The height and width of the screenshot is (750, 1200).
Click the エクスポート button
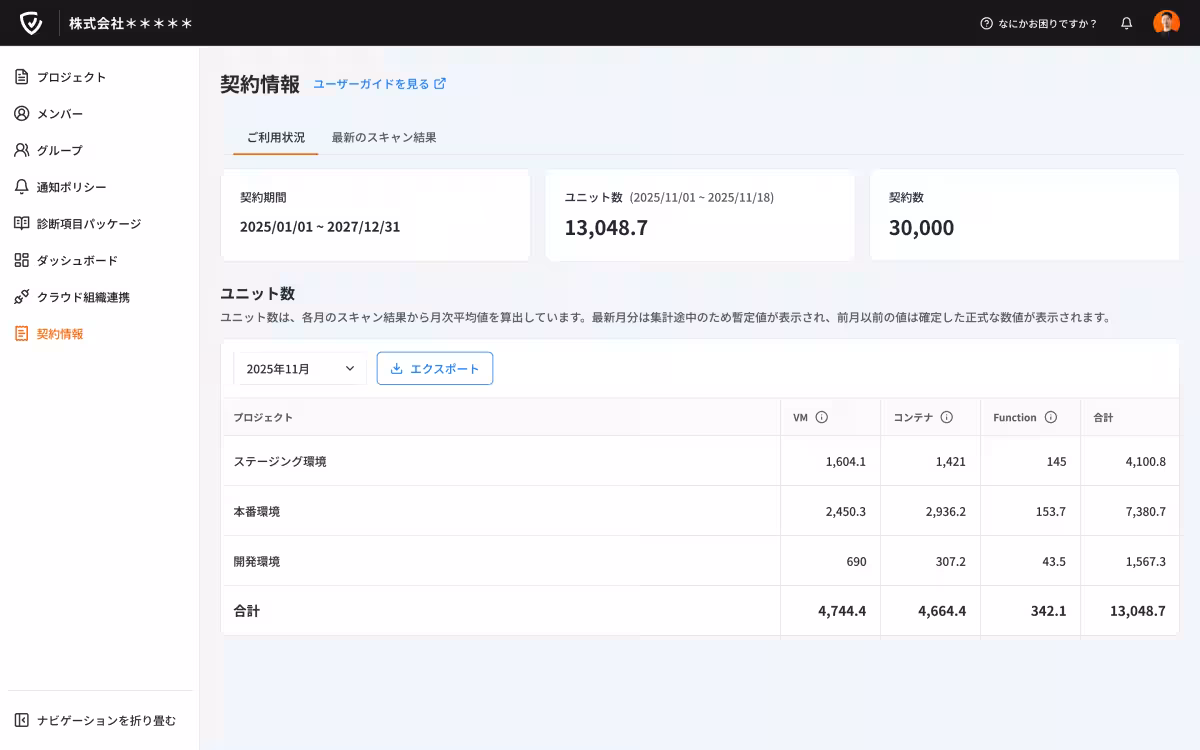point(434,368)
